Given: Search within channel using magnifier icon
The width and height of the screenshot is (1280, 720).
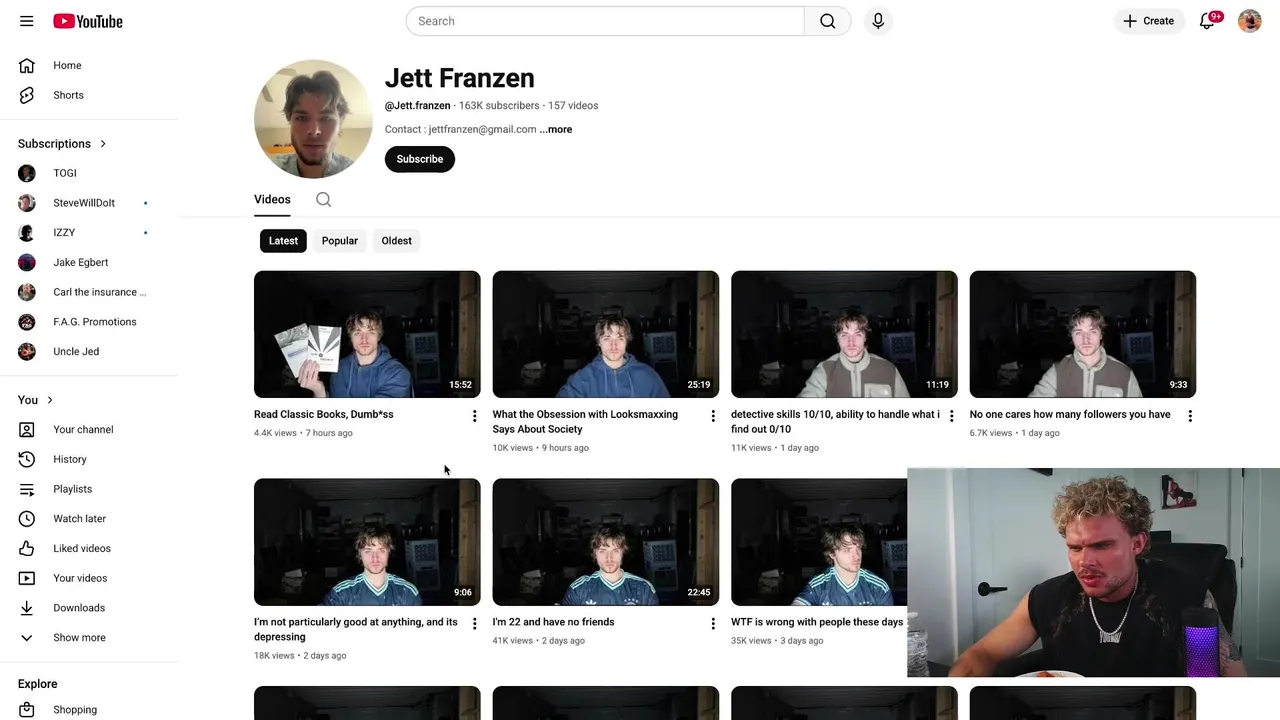Looking at the screenshot, I should click(324, 200).
